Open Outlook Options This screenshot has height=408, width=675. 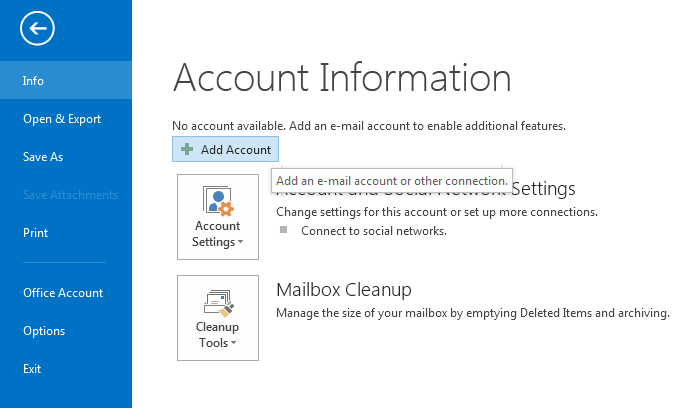coord(44,331)
